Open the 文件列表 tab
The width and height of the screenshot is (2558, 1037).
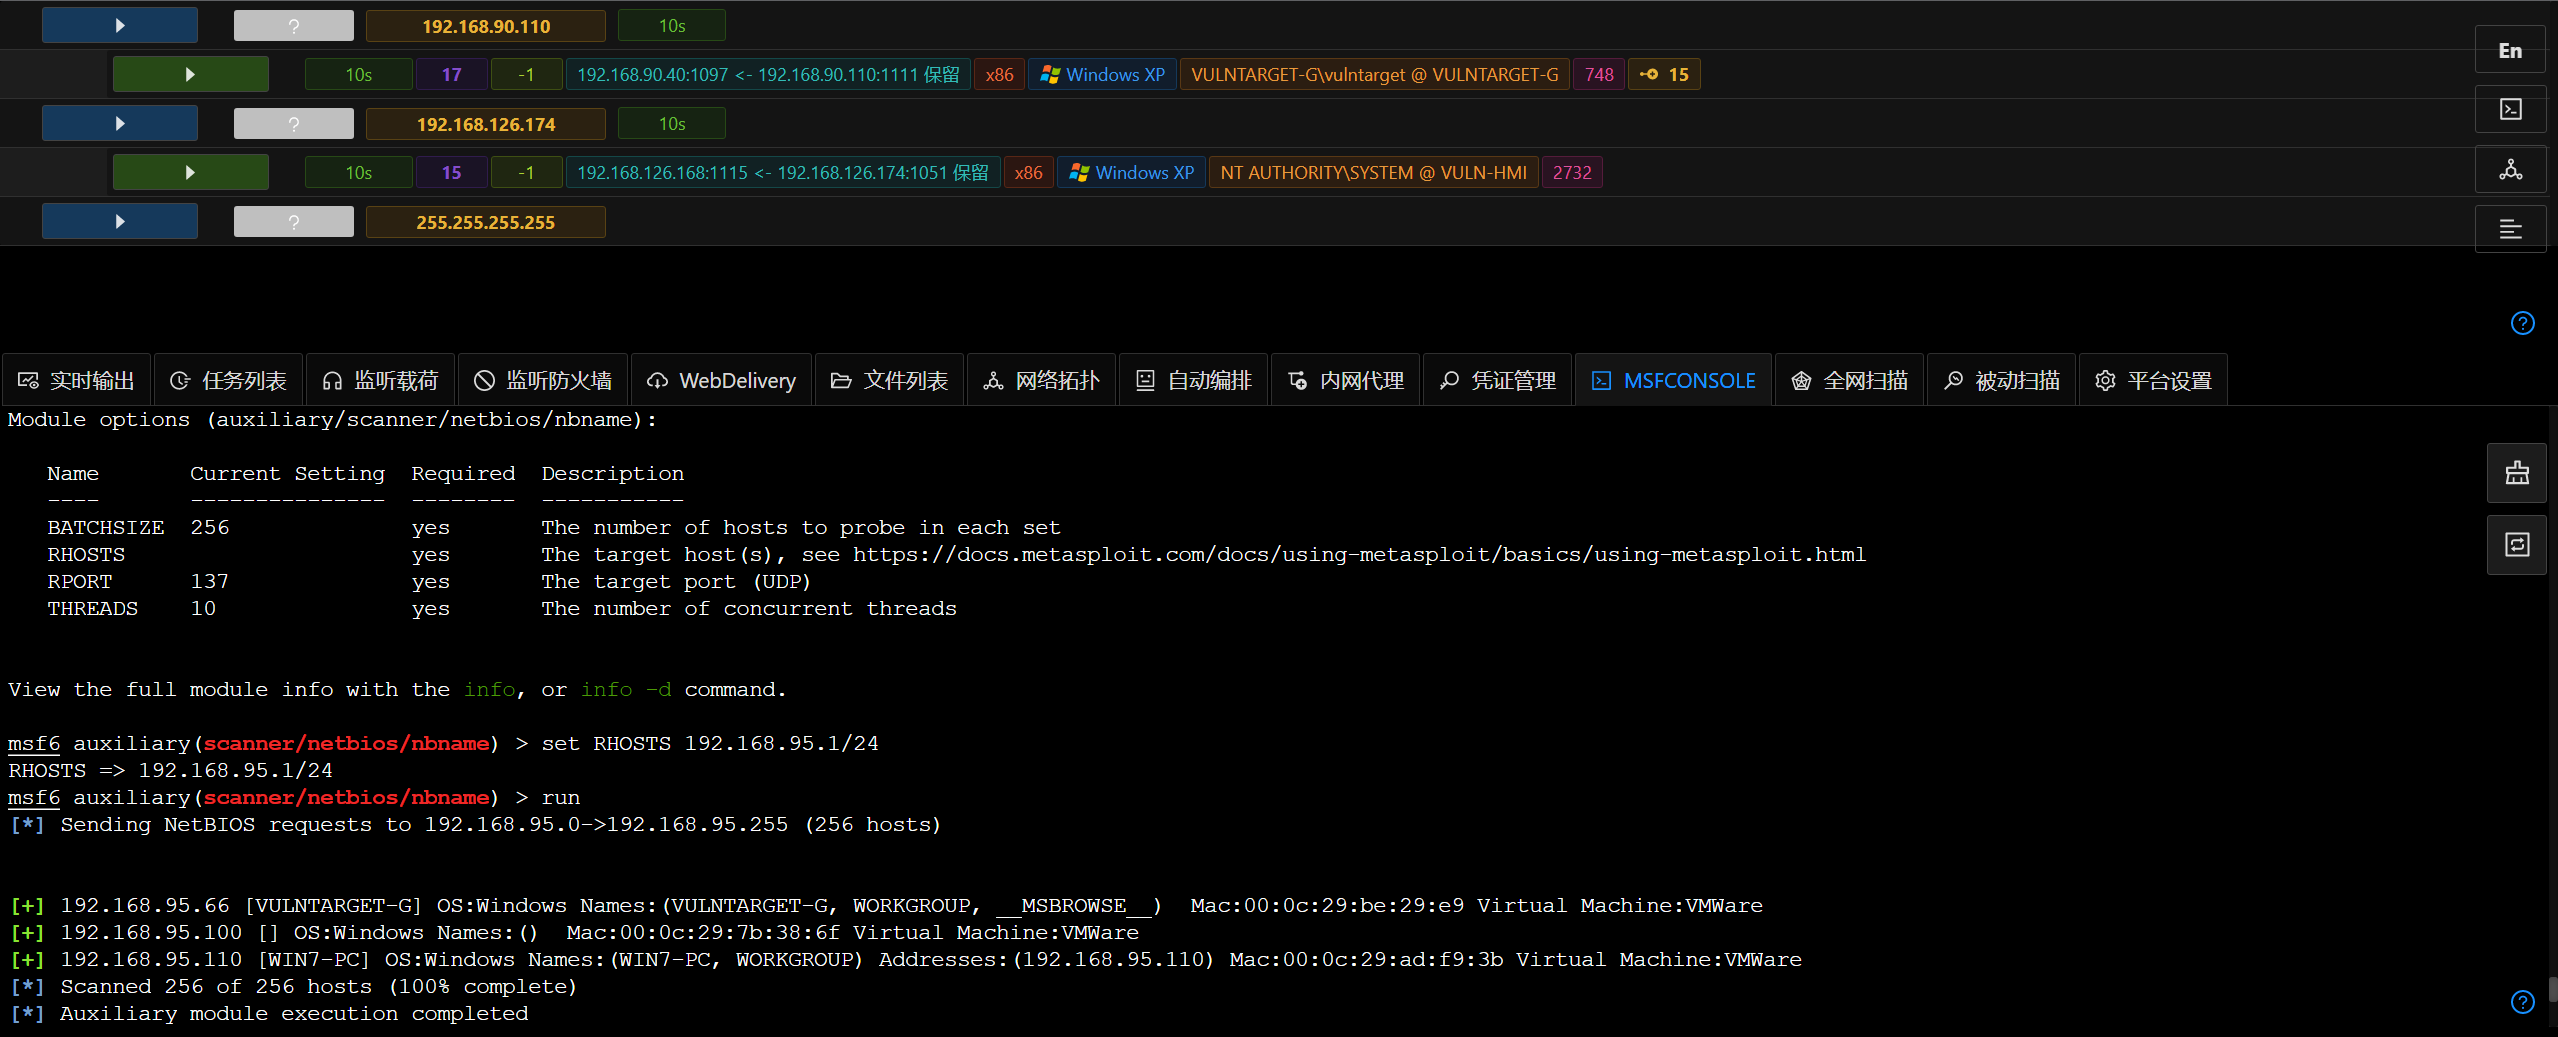click(890, 380)
